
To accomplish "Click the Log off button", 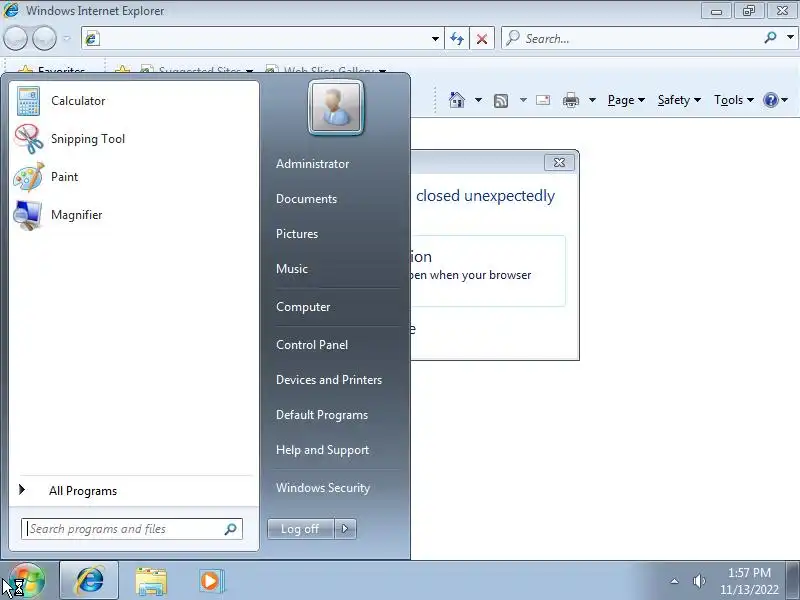I will [300, 529].
